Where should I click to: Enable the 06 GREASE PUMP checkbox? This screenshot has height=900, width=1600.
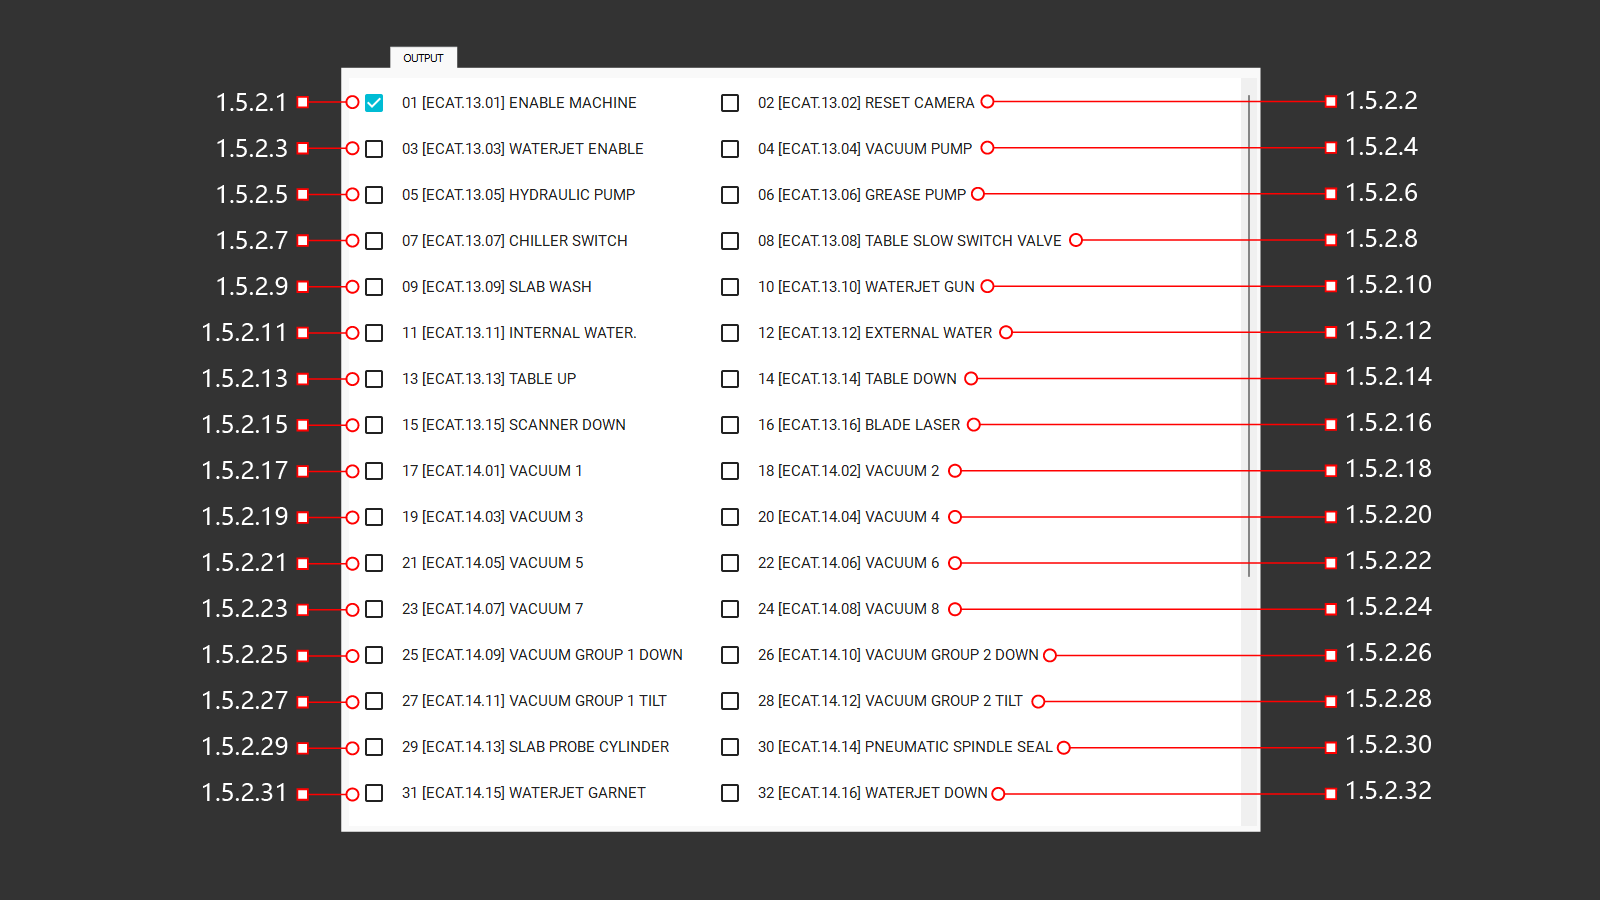pos(730,195)
